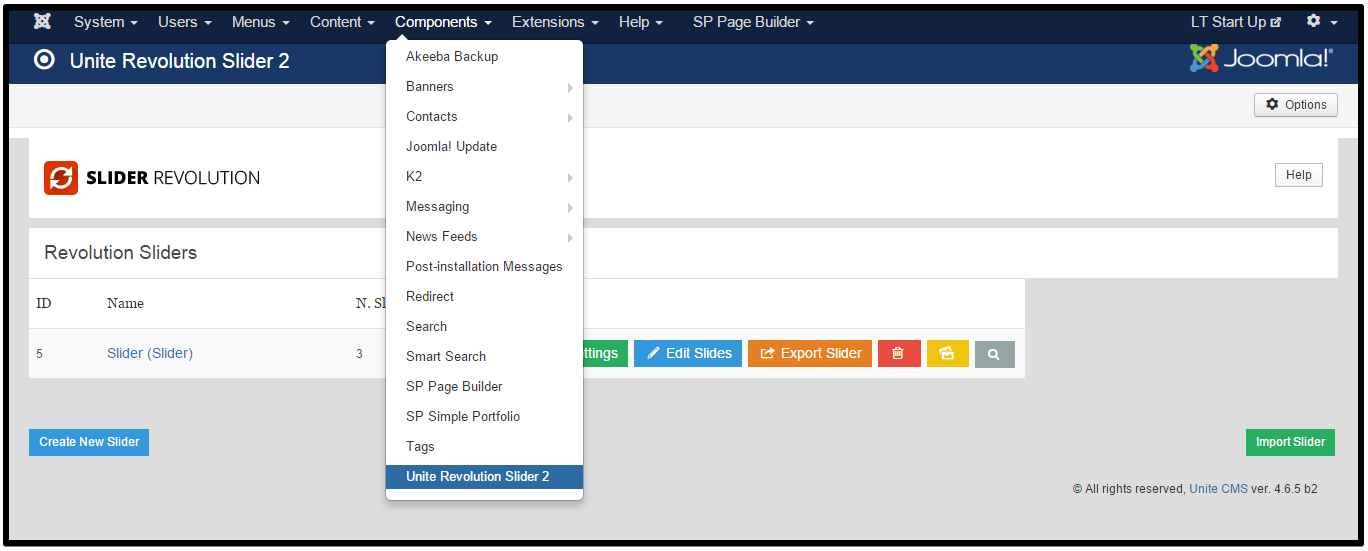The width and height of the screenshot is (1368, 551).
Task: Select Unite Revolution Slider 2 entry
Action: point(484,477)
